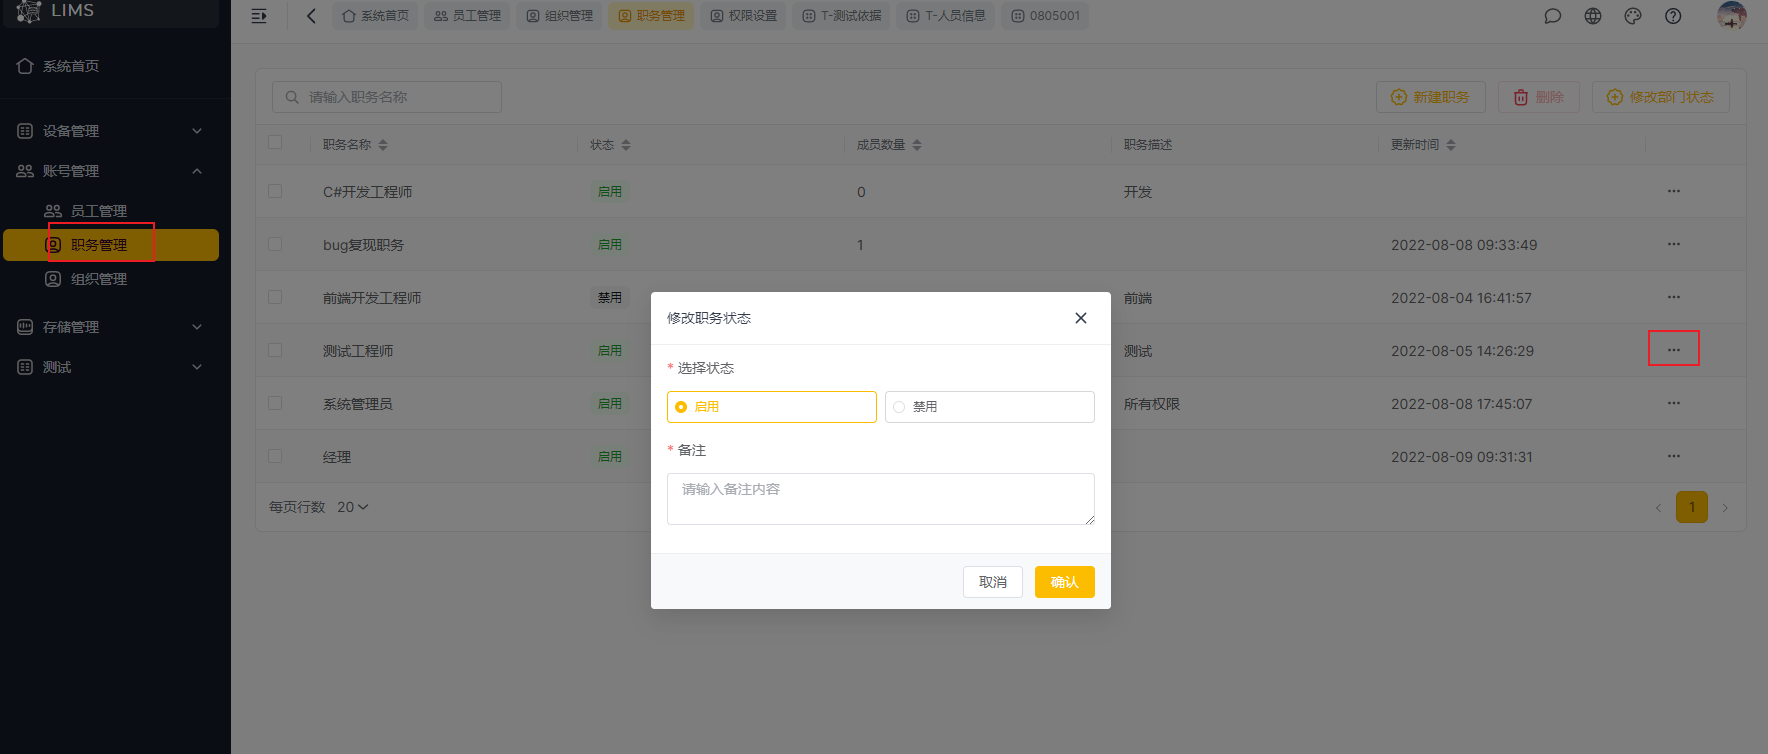Switch to the 0805001 tab

(x=1045, y=16)
